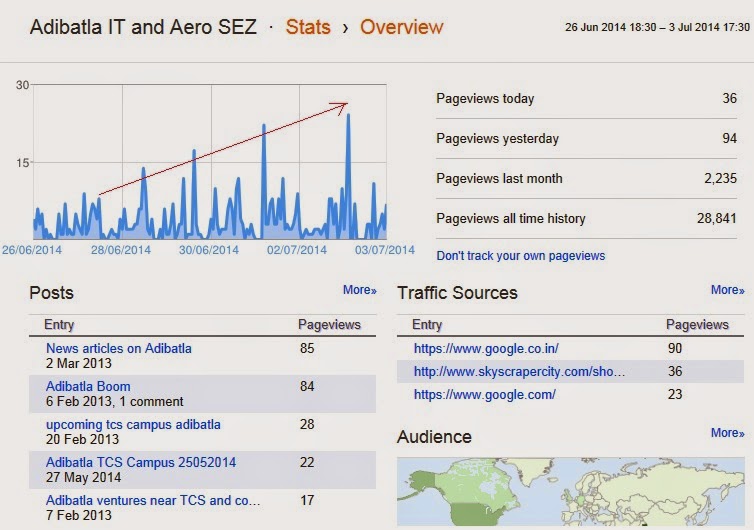Click the Audience world map thumbnail
The height and width of the screenshot is (530, 754).
tap(570, 491)
